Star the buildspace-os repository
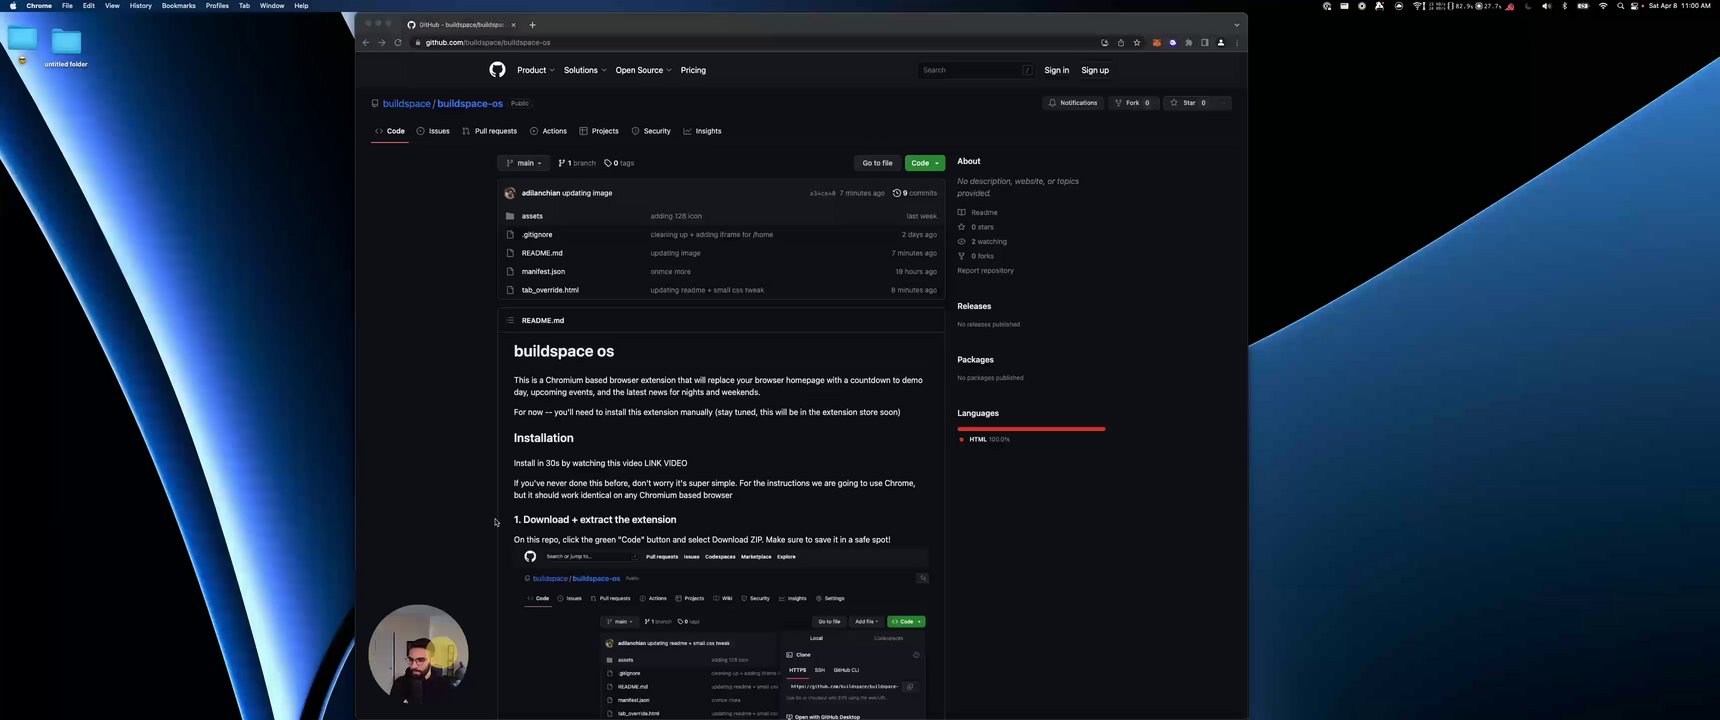 1190,103
